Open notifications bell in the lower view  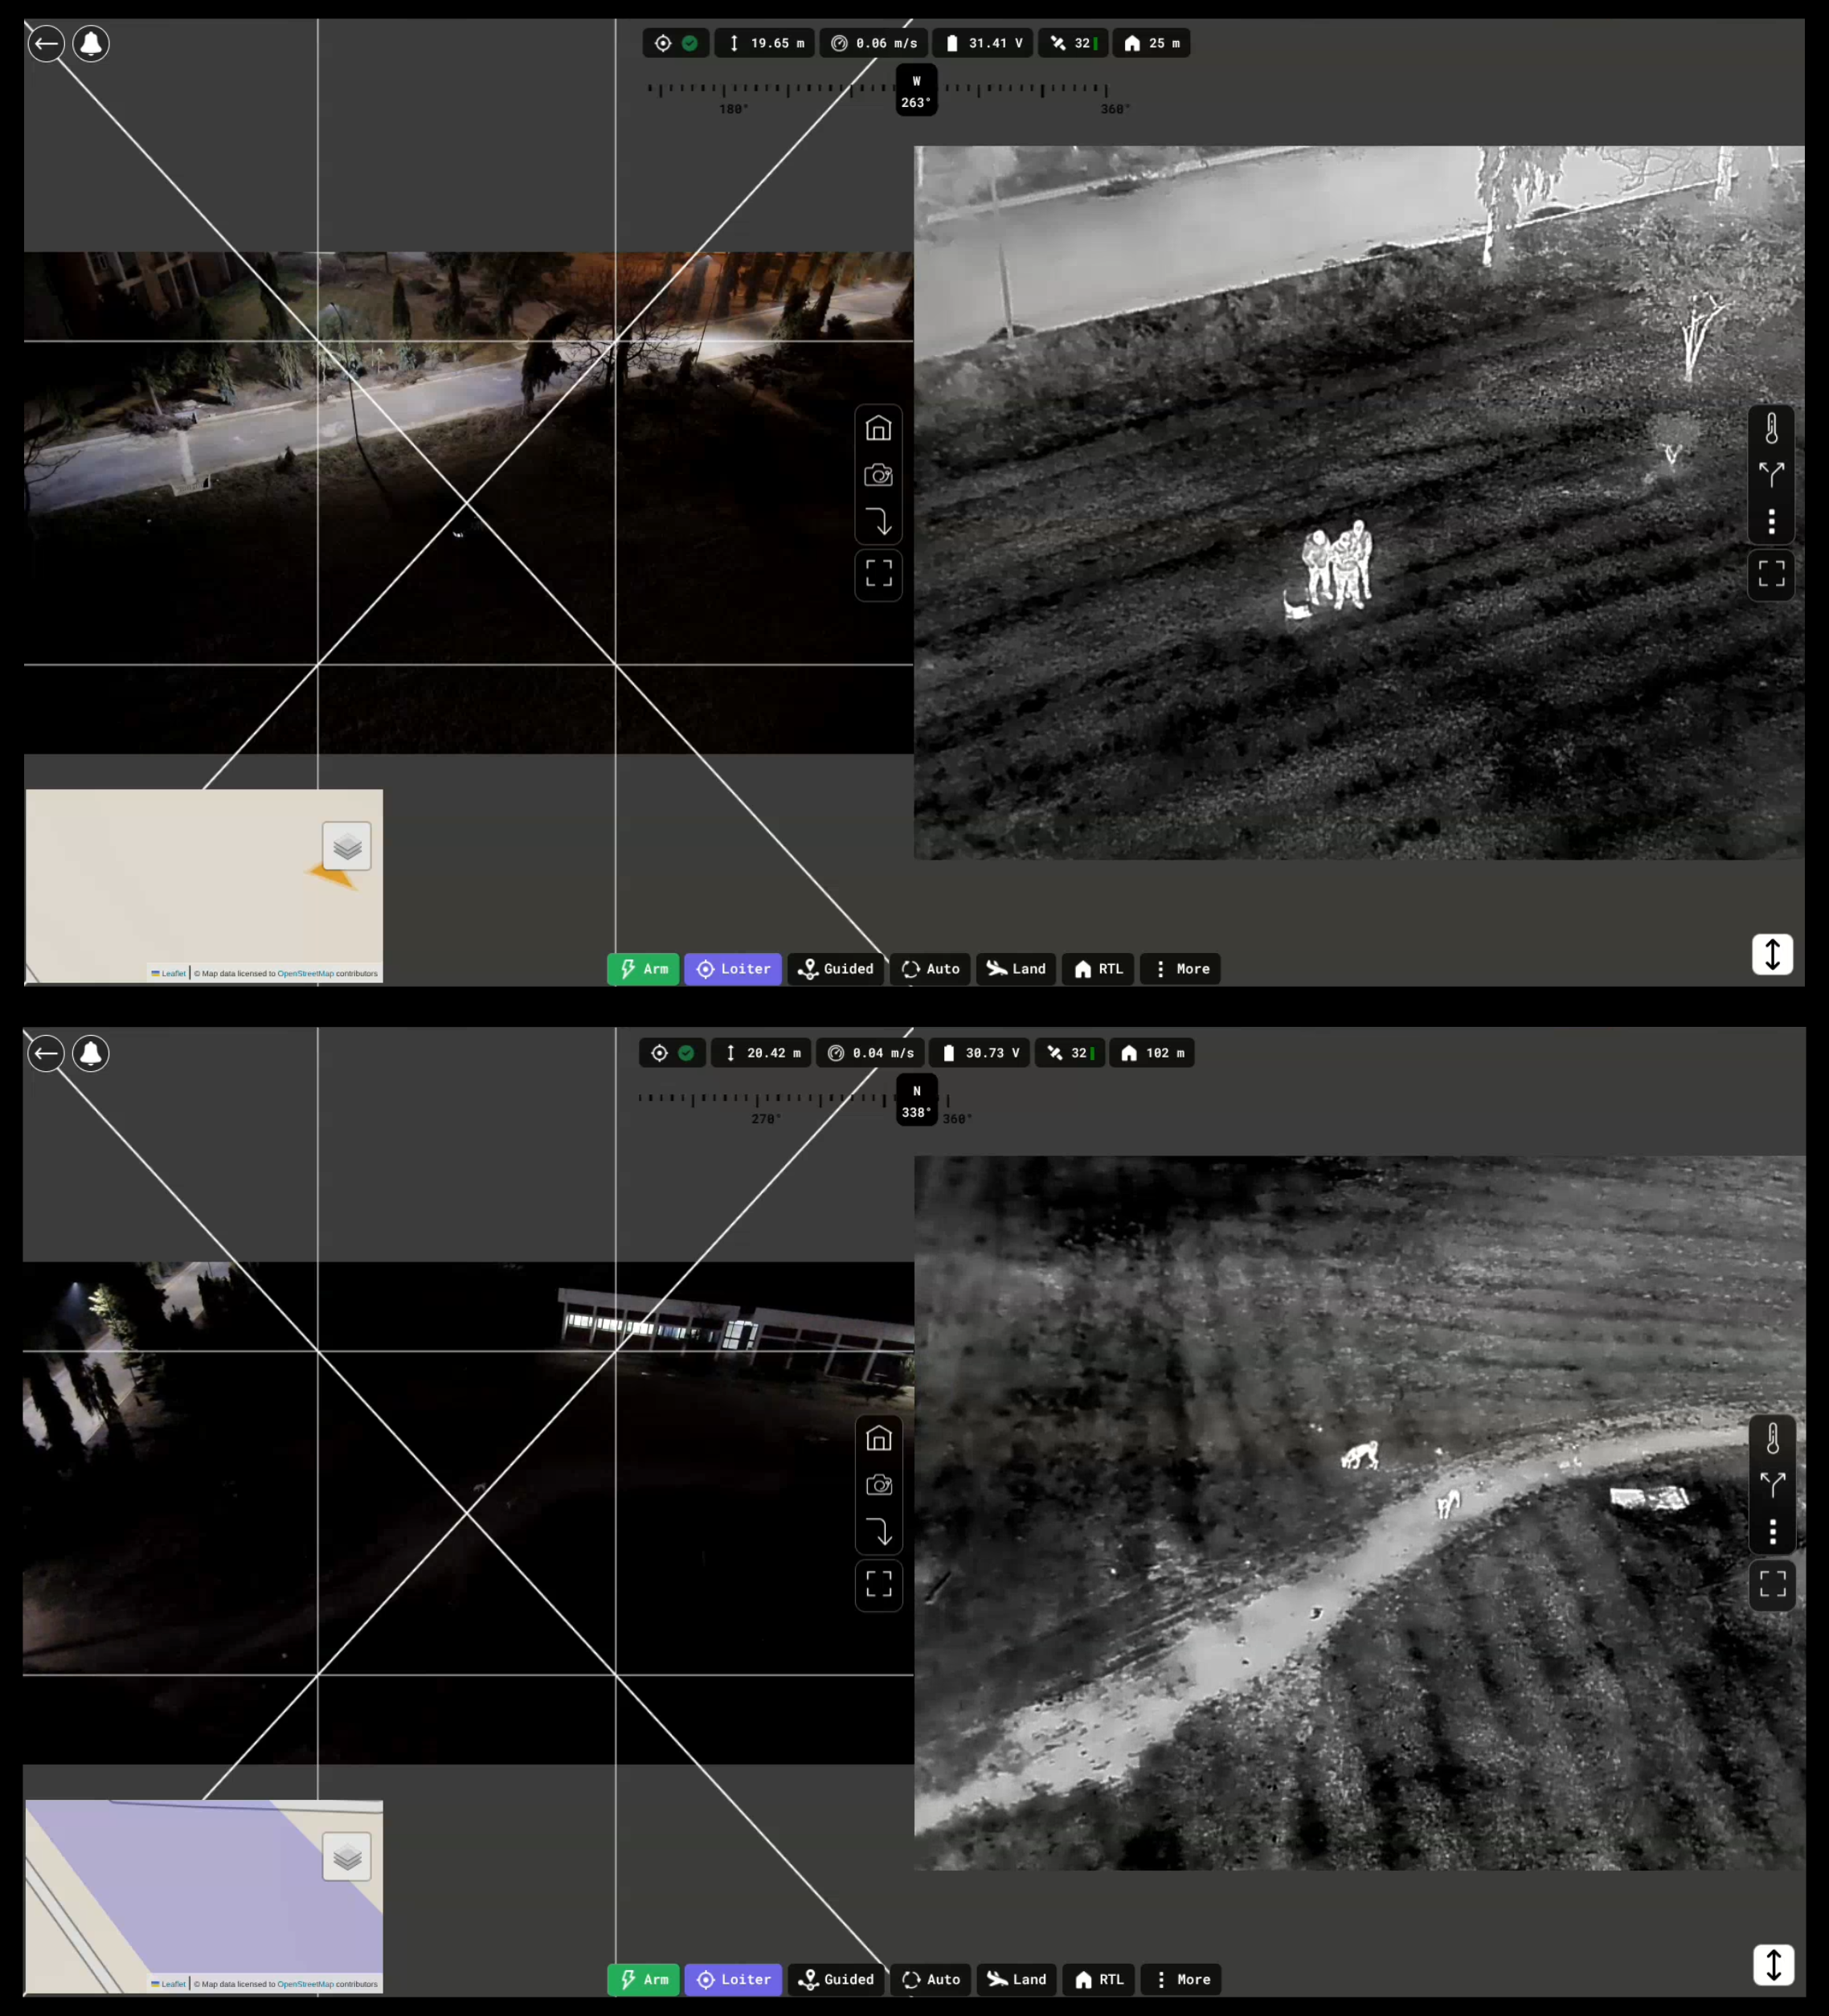(91, 1053)
